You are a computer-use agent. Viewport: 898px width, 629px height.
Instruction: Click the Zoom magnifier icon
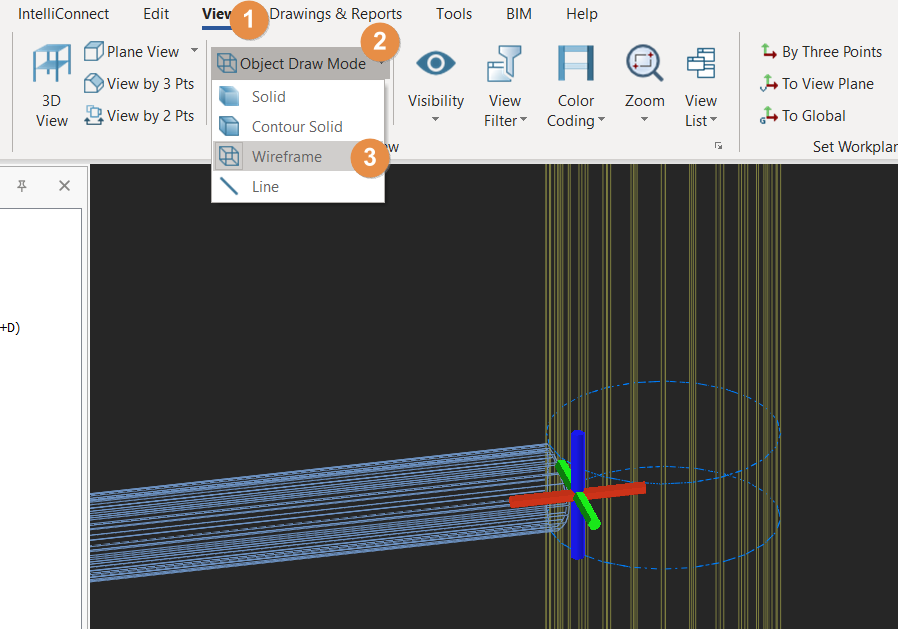[x=644, y=65]
